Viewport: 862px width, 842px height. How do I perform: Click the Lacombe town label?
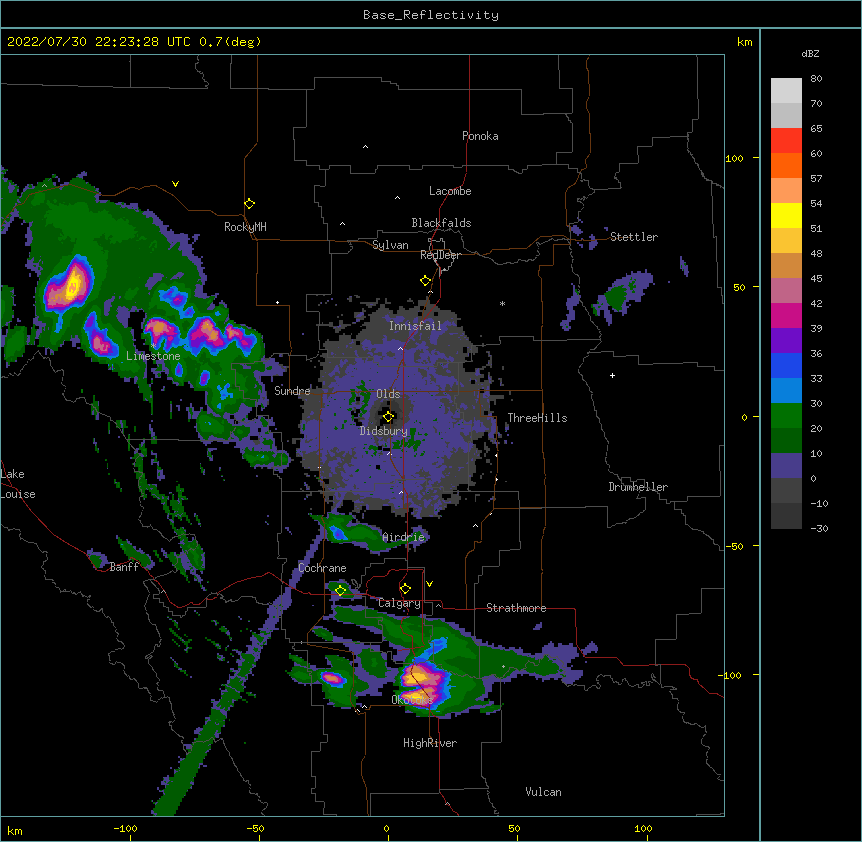click(450, 191)
